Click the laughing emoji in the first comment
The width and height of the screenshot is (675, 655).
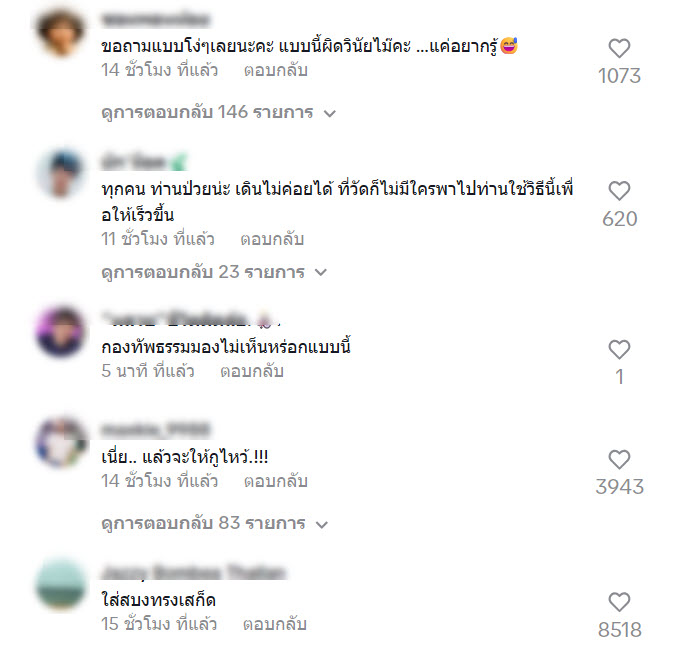508,46
